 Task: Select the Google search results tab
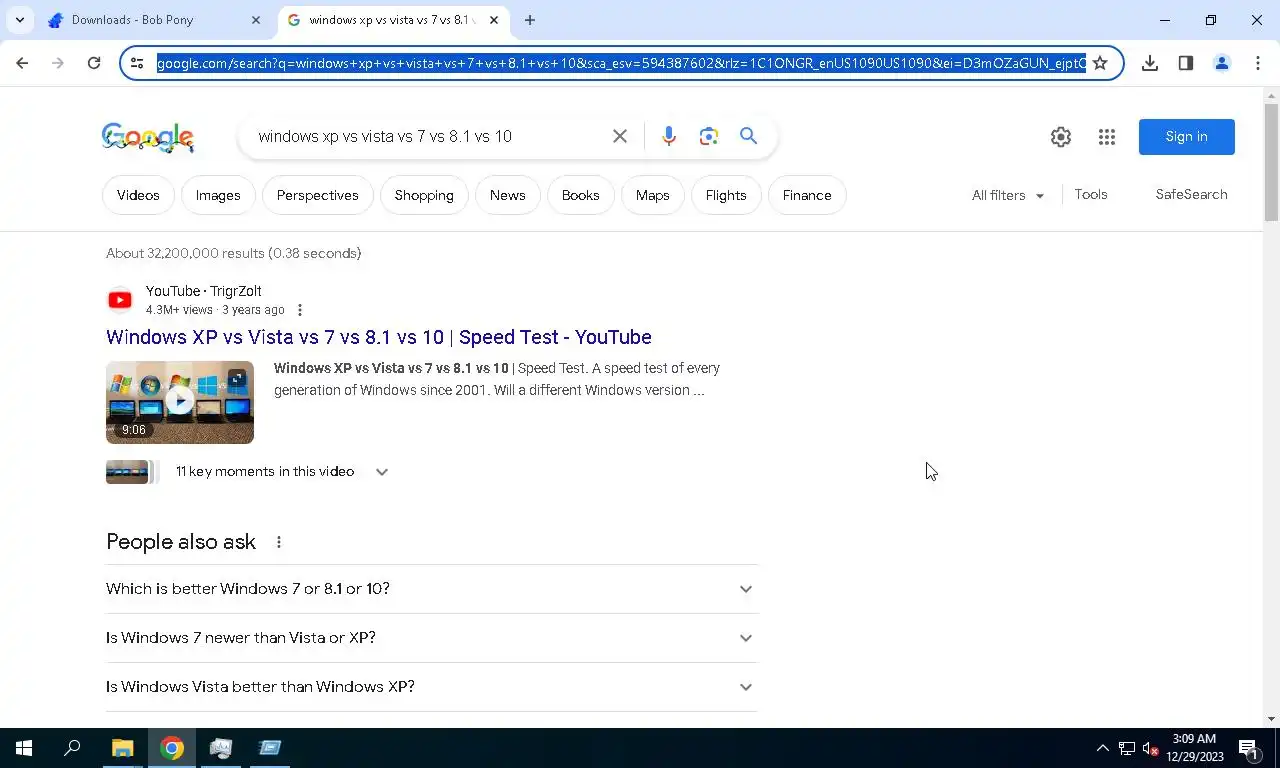coord(392,20)
